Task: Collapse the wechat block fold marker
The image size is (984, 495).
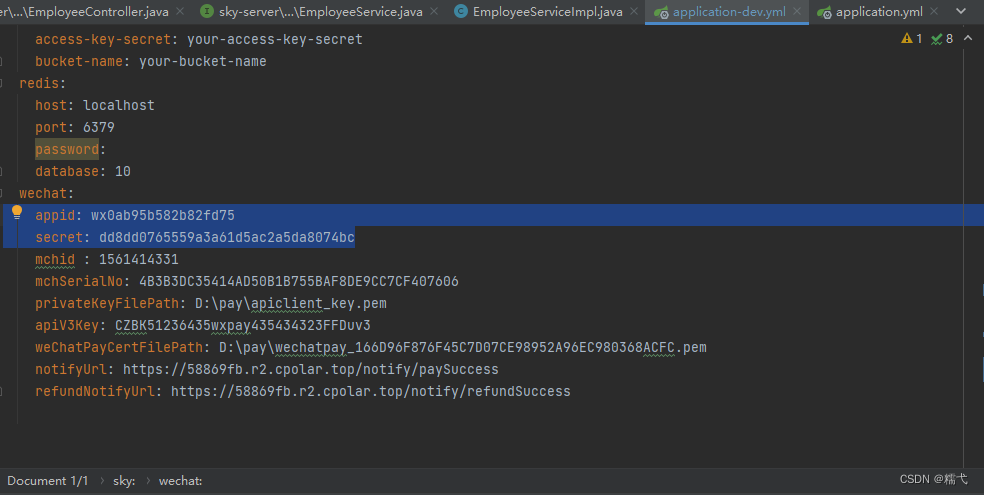Action: 2,193
